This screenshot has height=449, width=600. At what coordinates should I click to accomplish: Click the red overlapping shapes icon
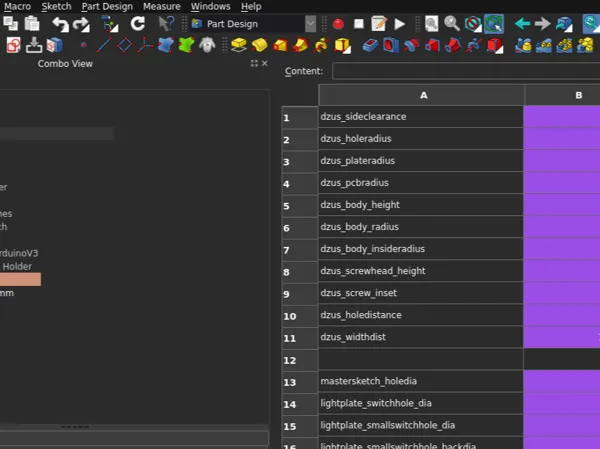click(13, 45)
